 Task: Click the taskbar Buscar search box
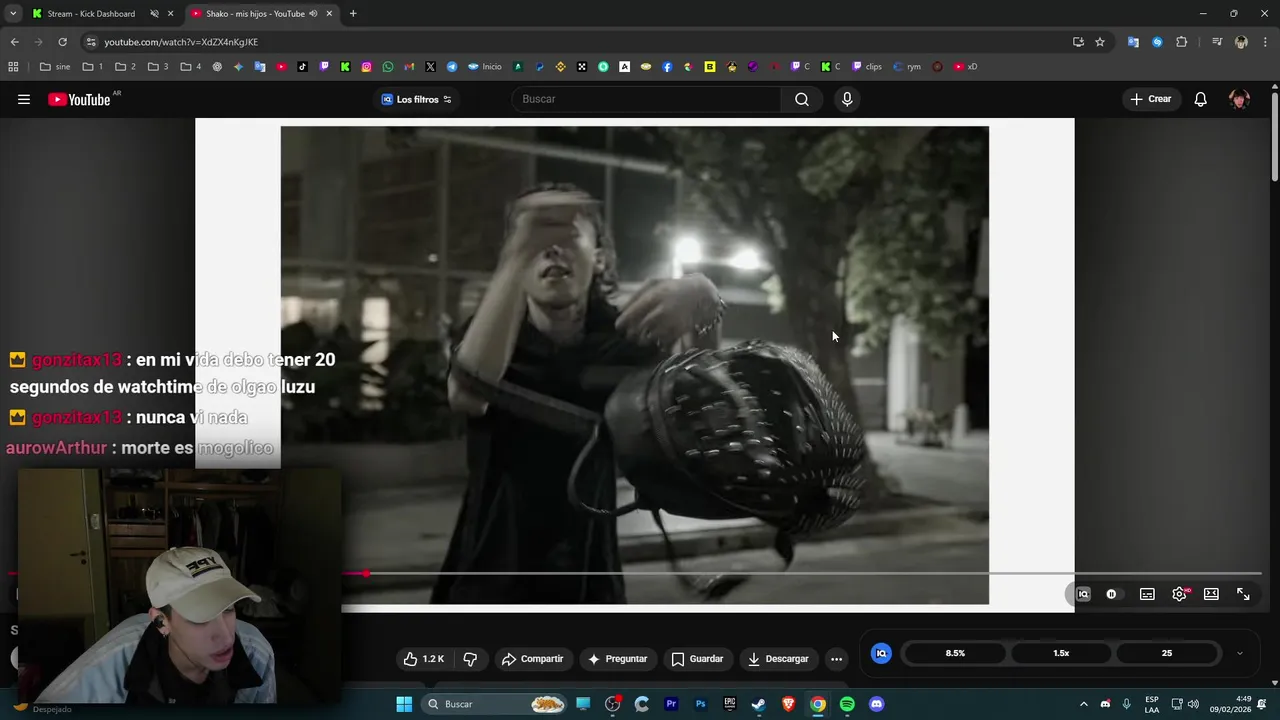coord(496,704)
